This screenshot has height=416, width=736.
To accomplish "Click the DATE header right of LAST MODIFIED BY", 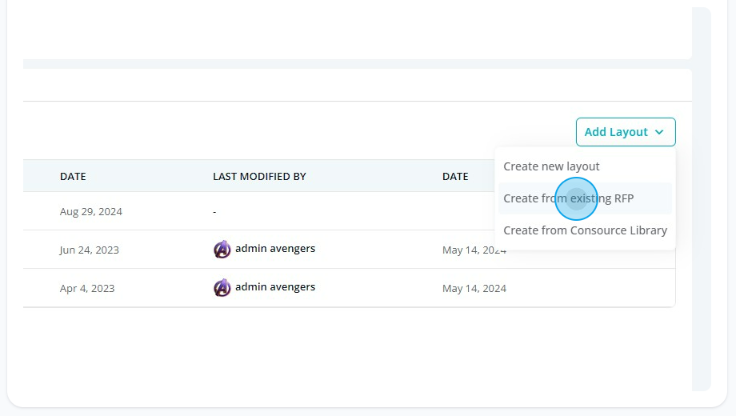I will (455, 177).
